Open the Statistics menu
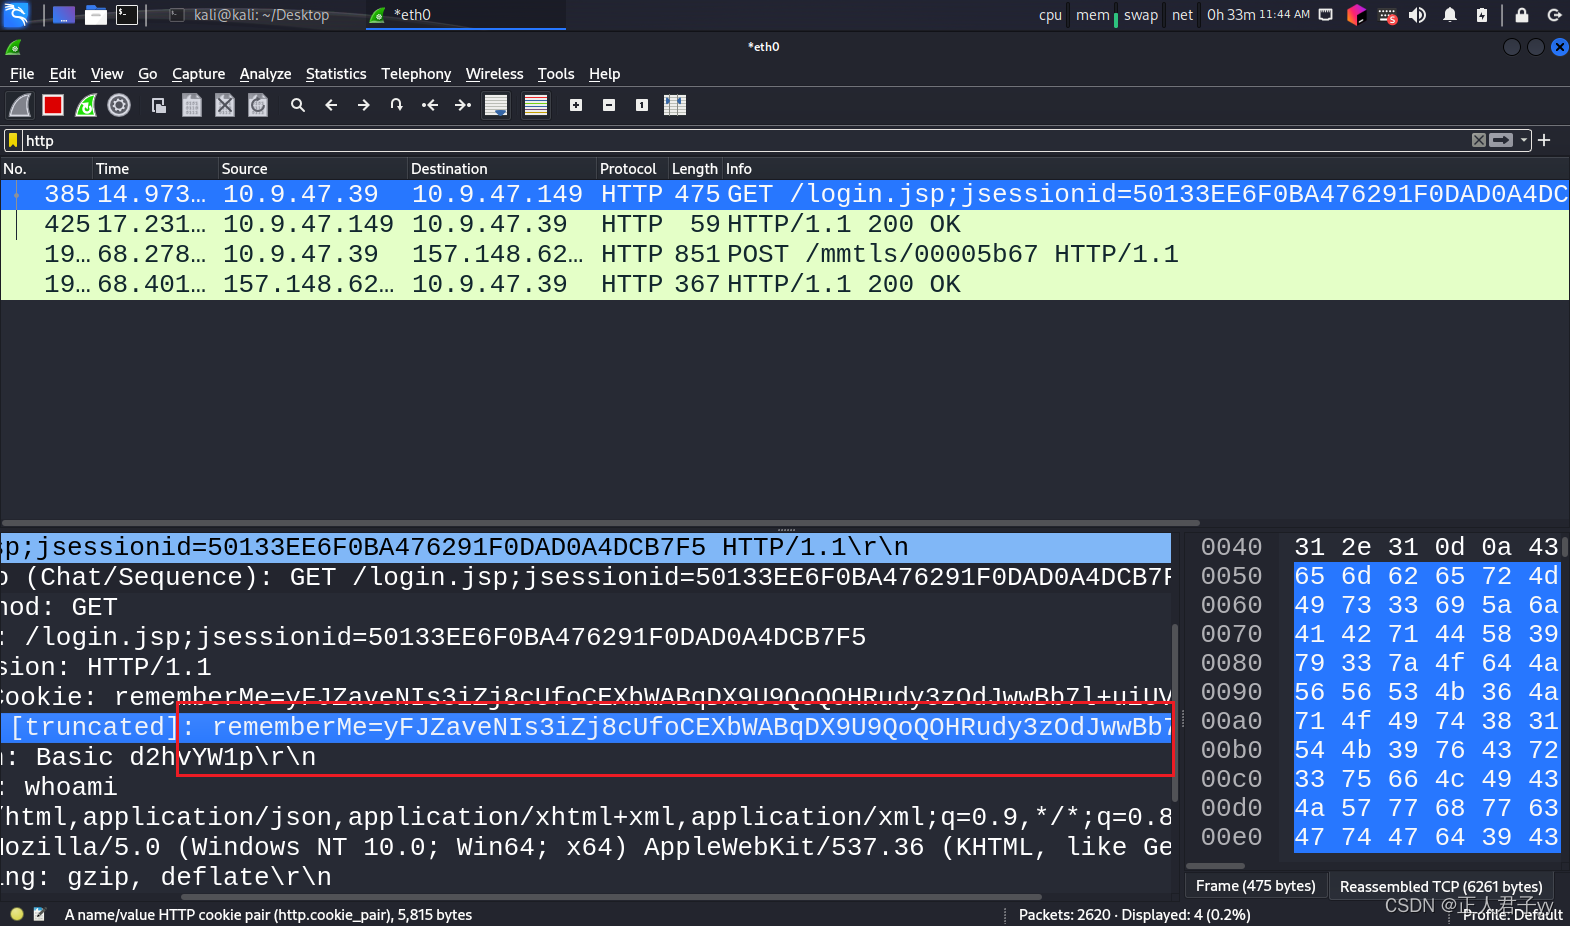 [x=336, y=74]
